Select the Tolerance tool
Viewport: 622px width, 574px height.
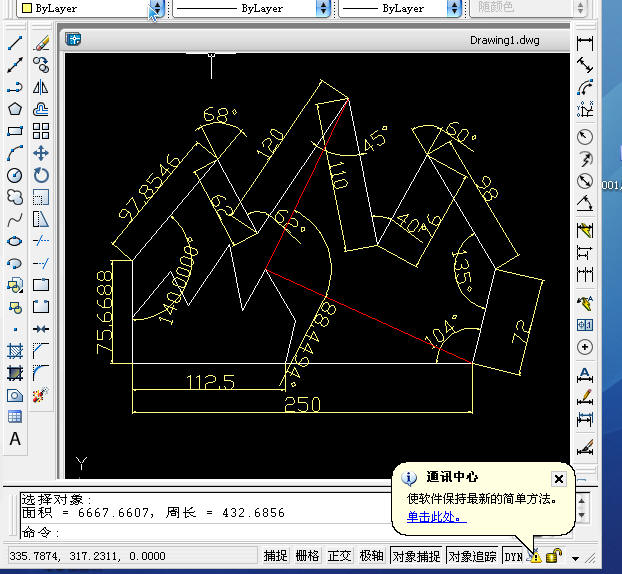585,325
